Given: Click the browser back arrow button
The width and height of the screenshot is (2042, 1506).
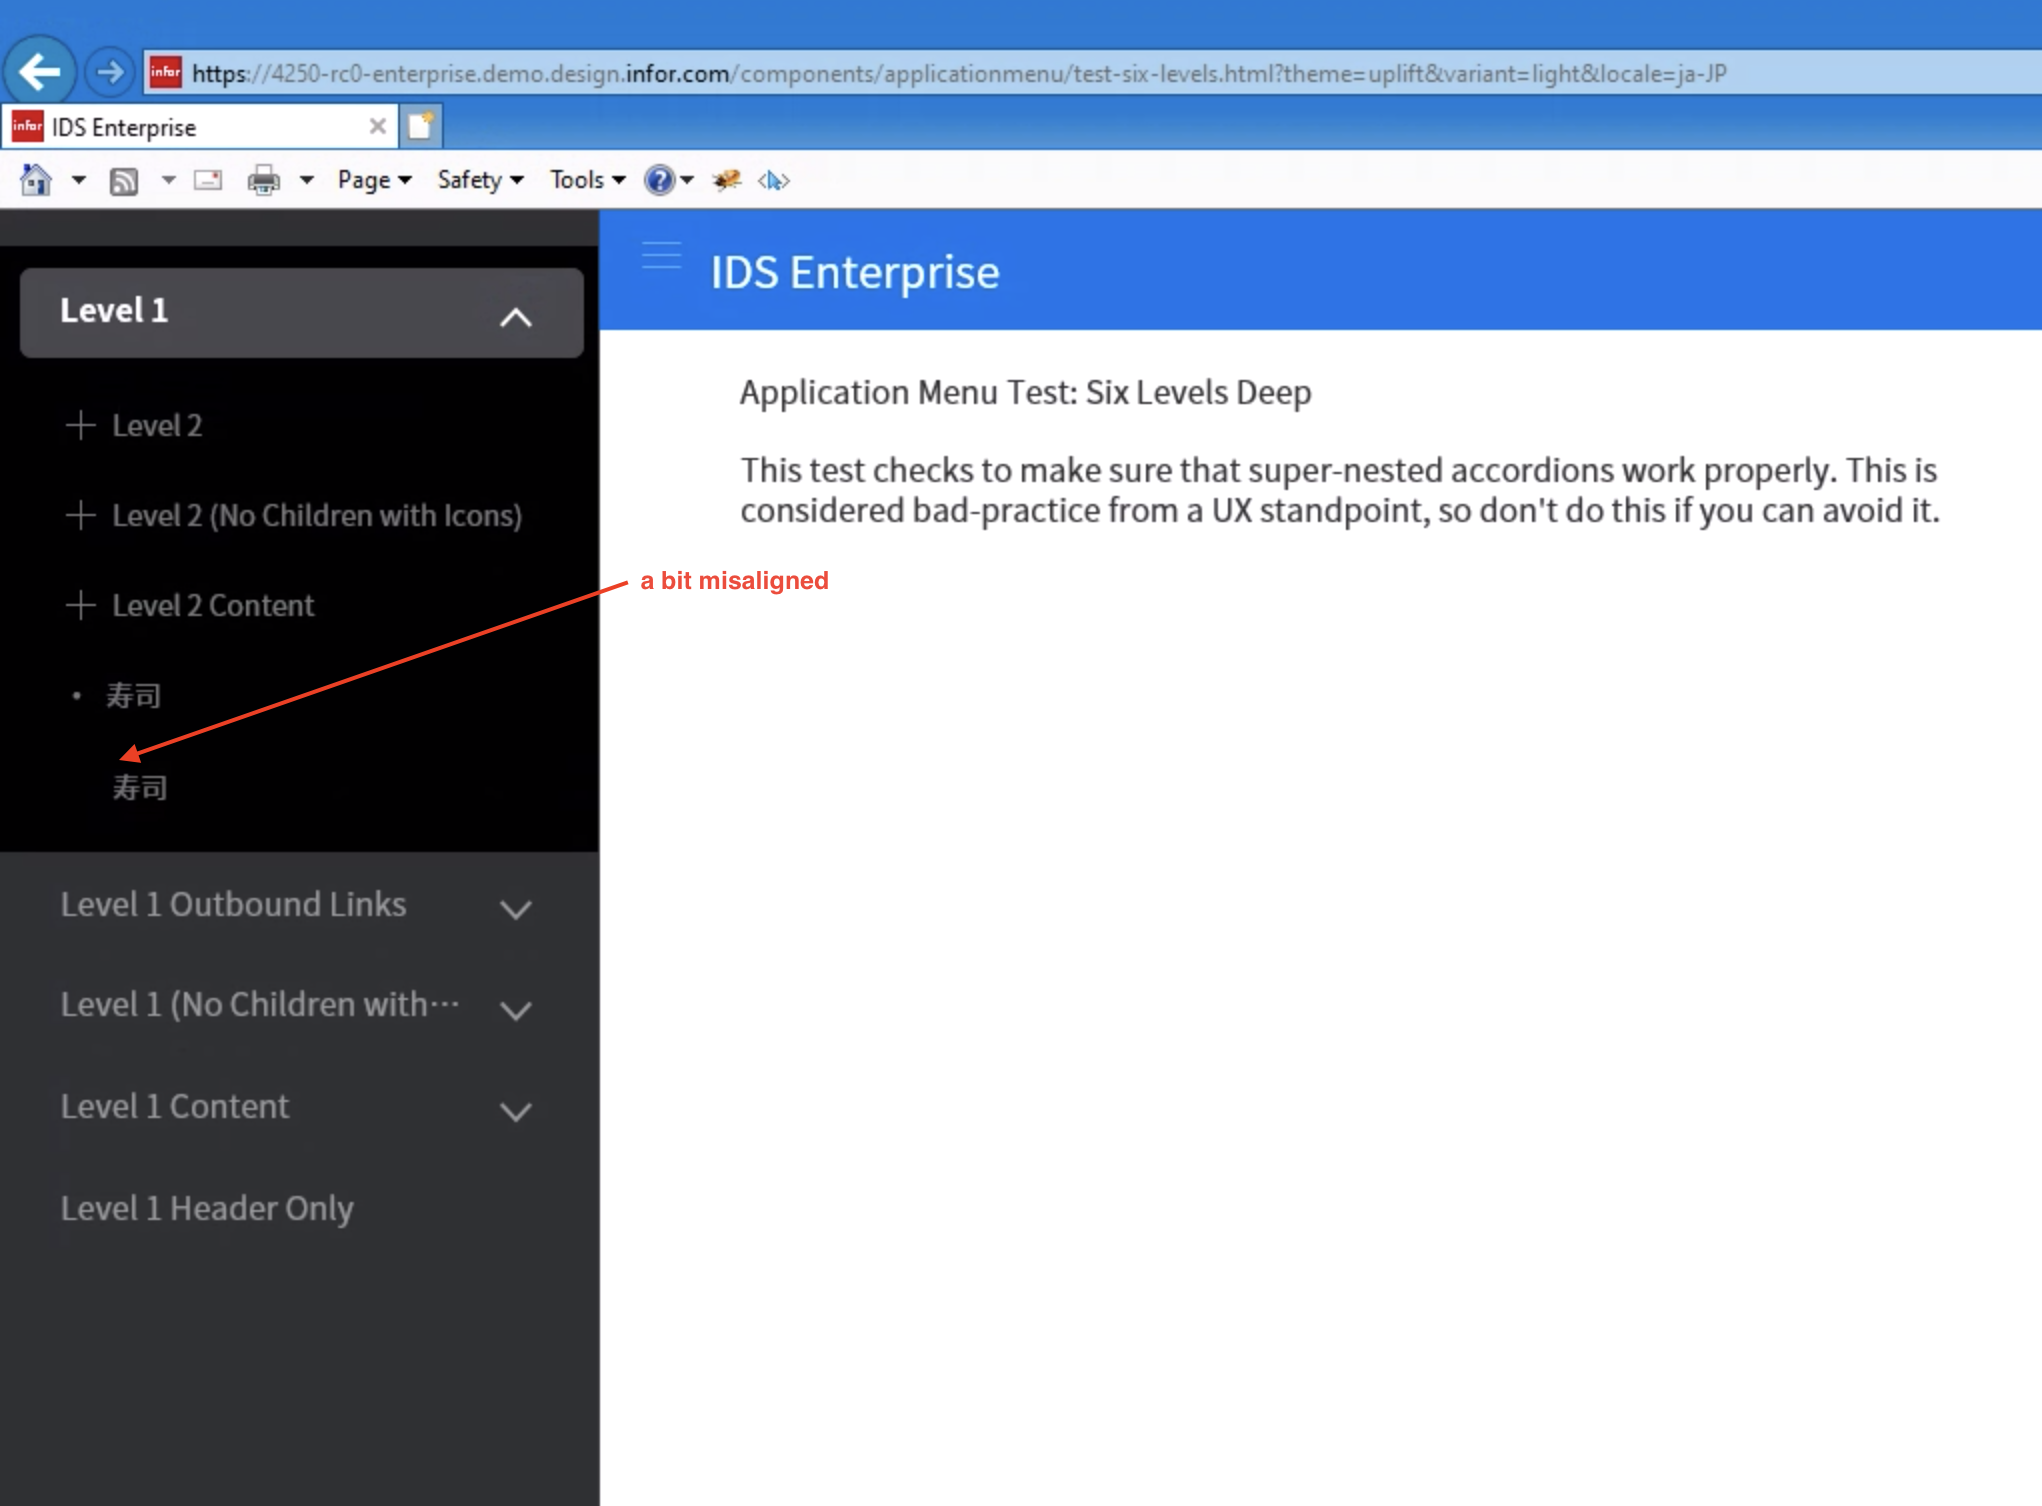Looking at the screenshot, I should pyautogui.click(x=40, y=72).
